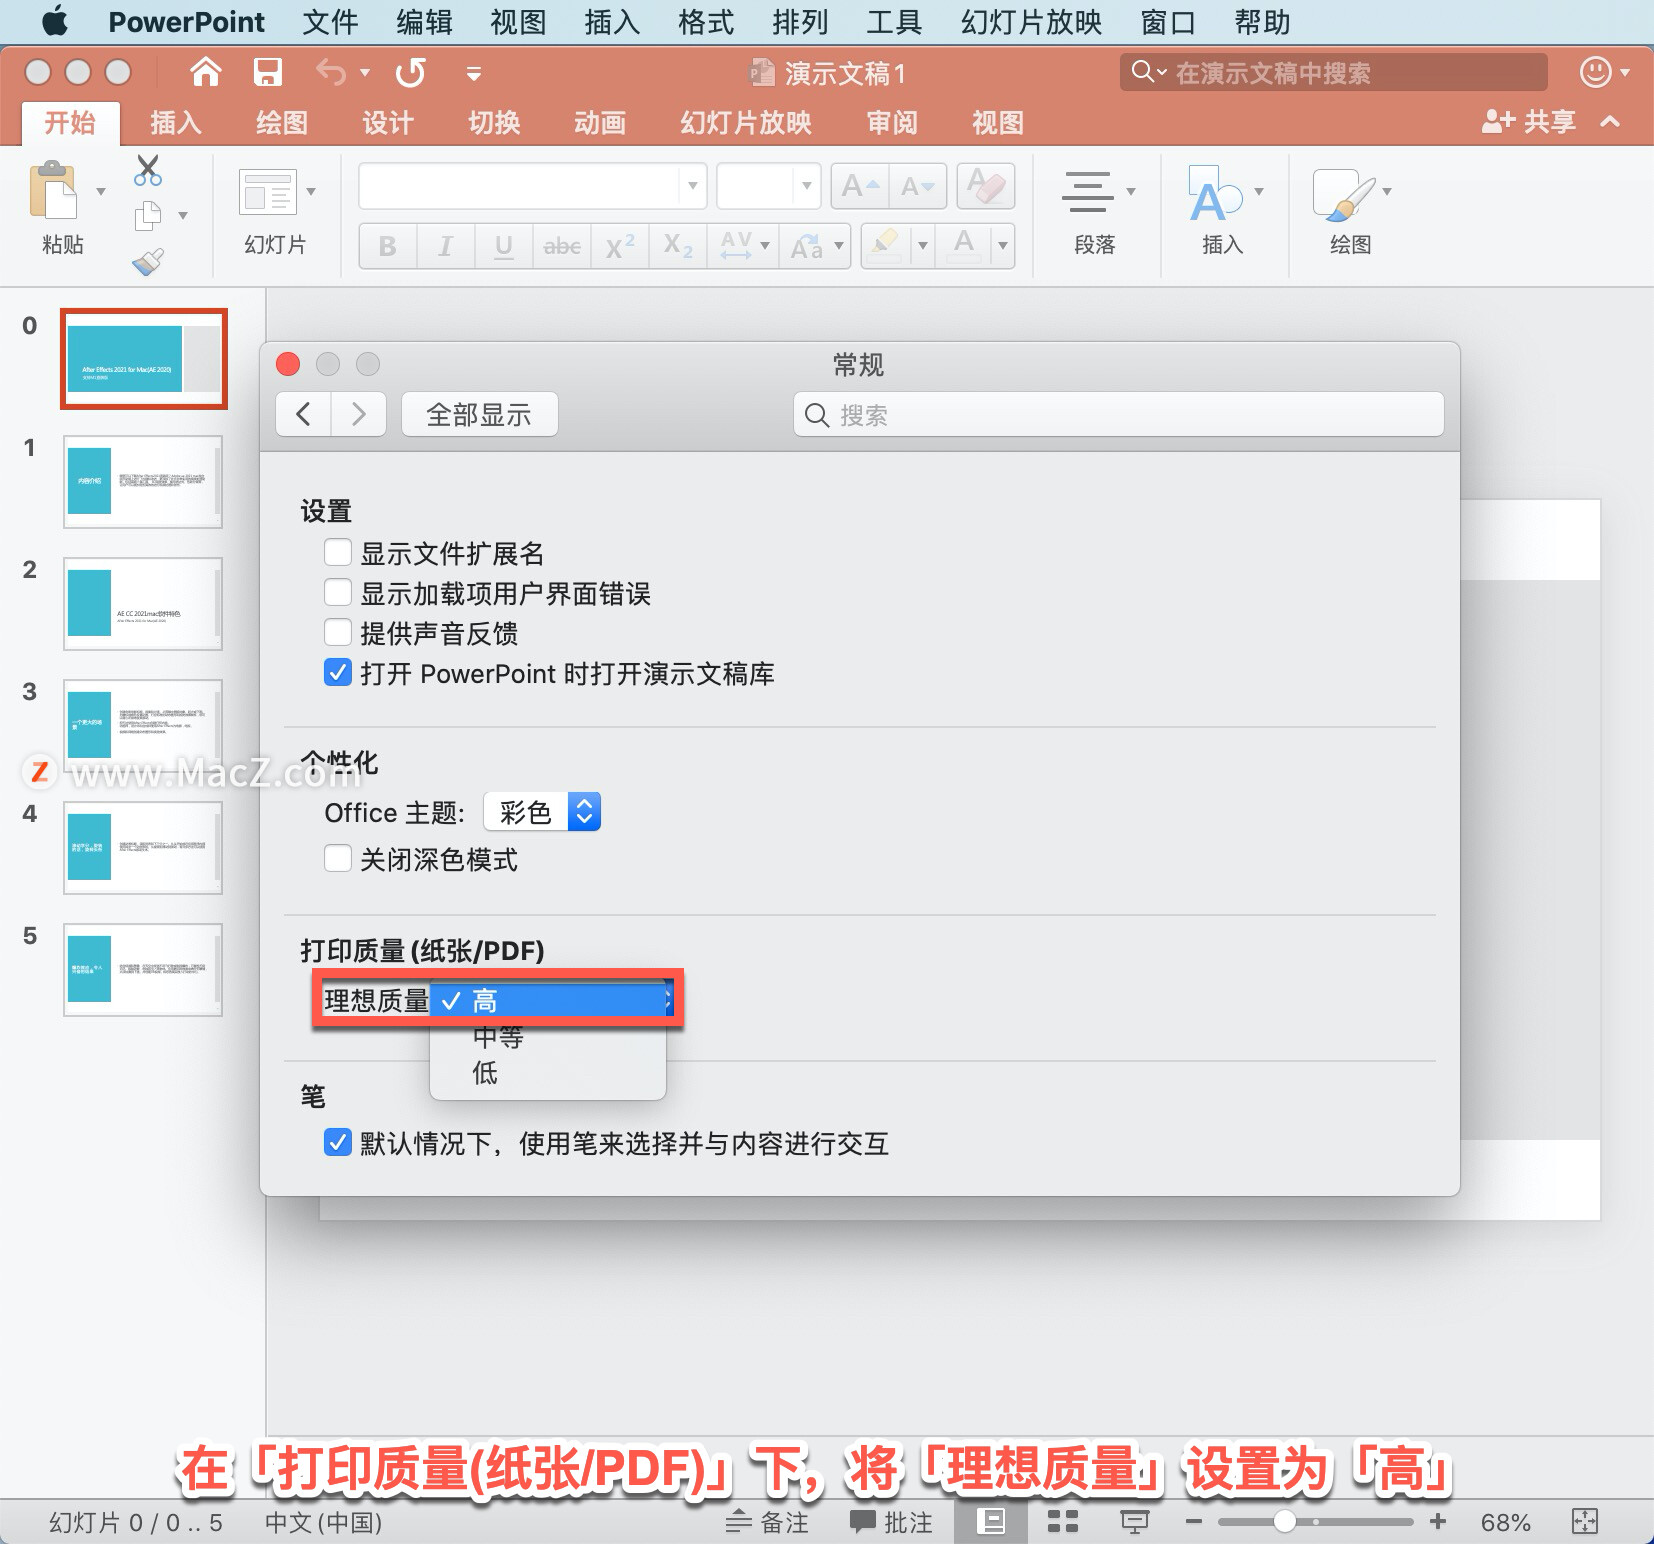Toggle Italic formatting button

(446, 246)
